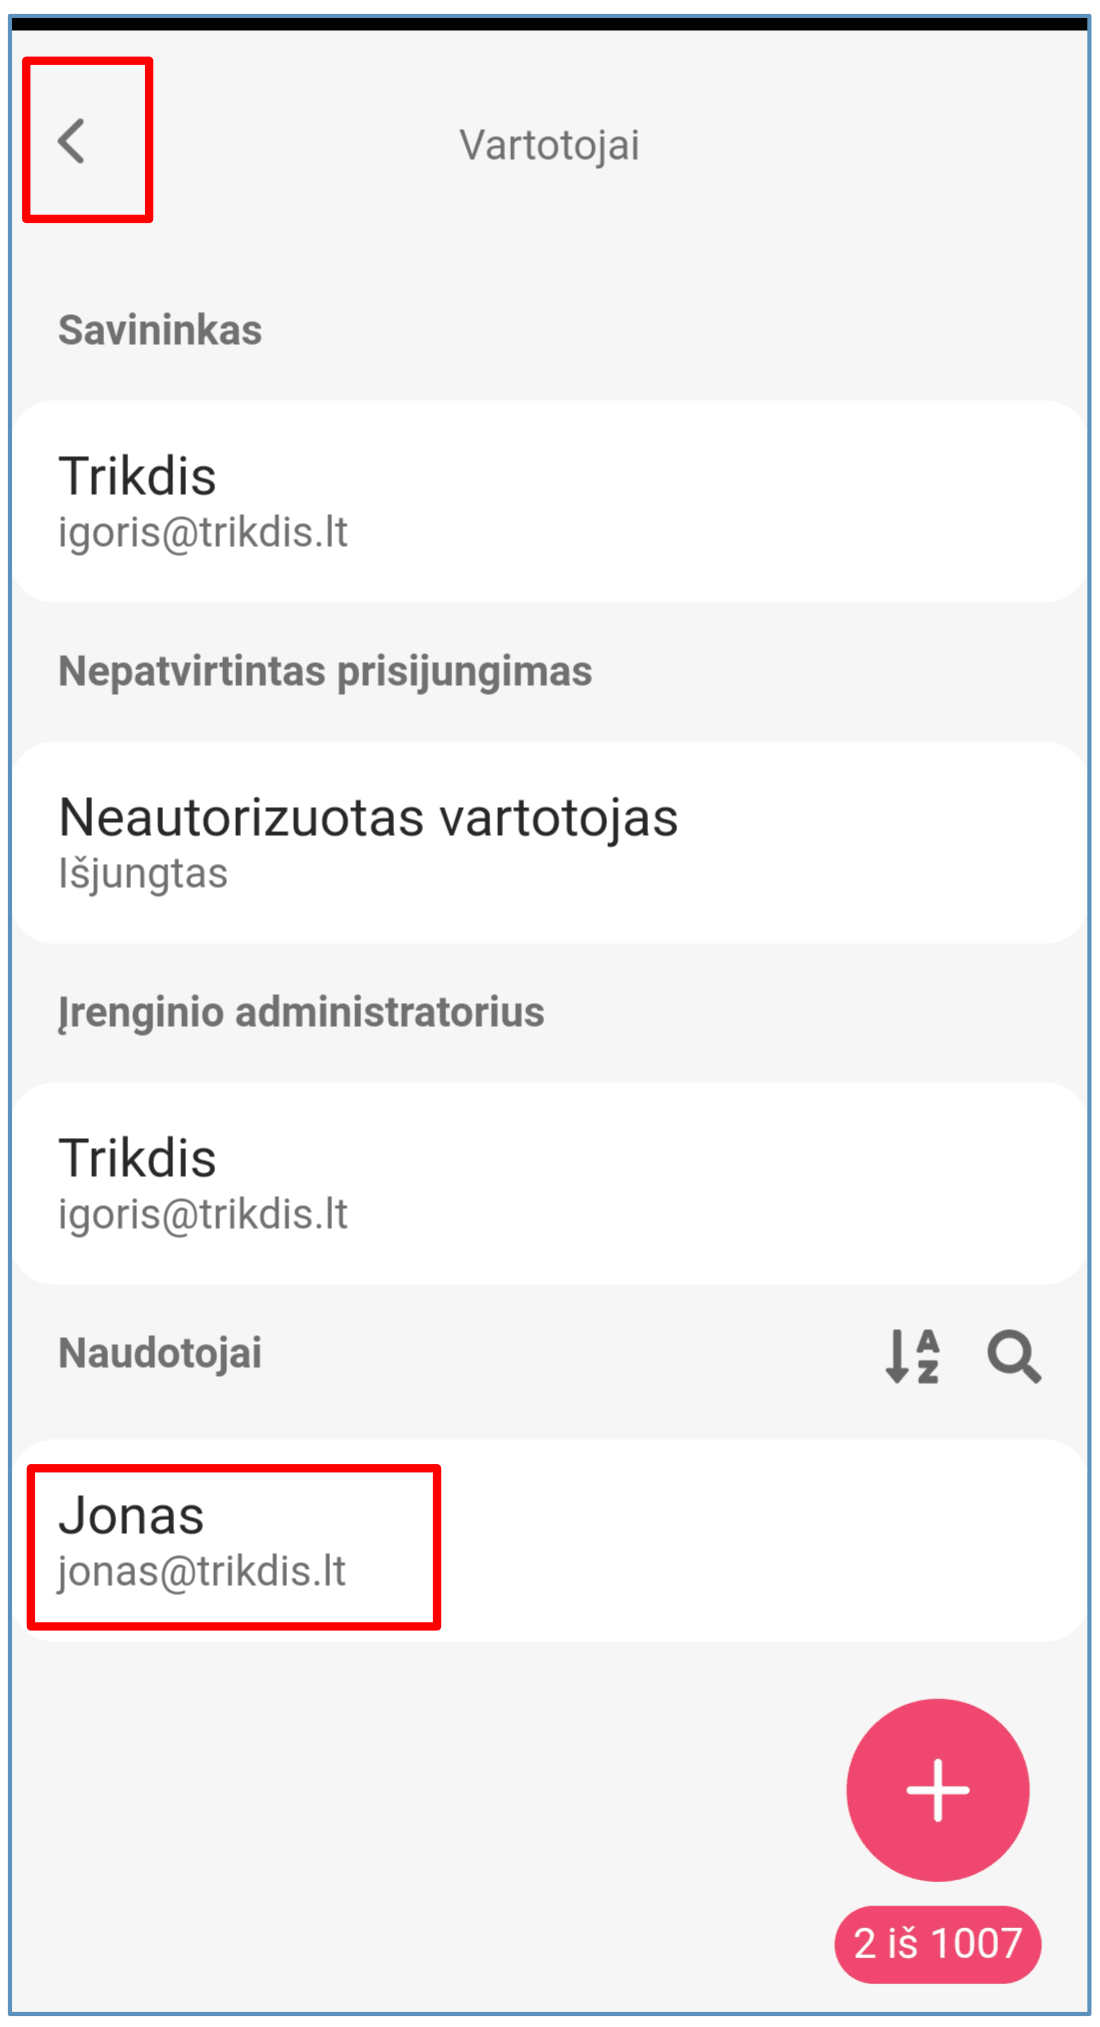Click the jonas@trikdis.lt email address
This screenshot has height=2027, width=1100.
202,1572
